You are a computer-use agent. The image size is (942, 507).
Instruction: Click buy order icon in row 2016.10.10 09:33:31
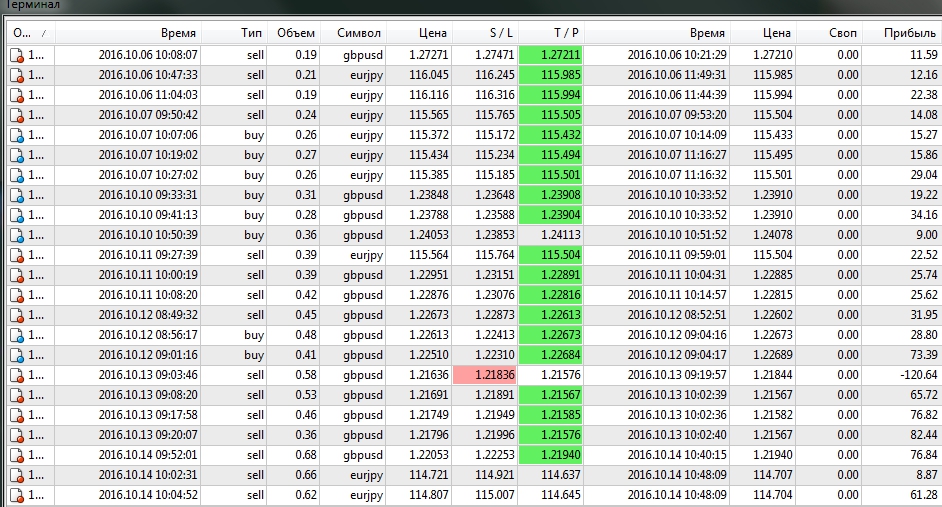(x=16, y=195)
